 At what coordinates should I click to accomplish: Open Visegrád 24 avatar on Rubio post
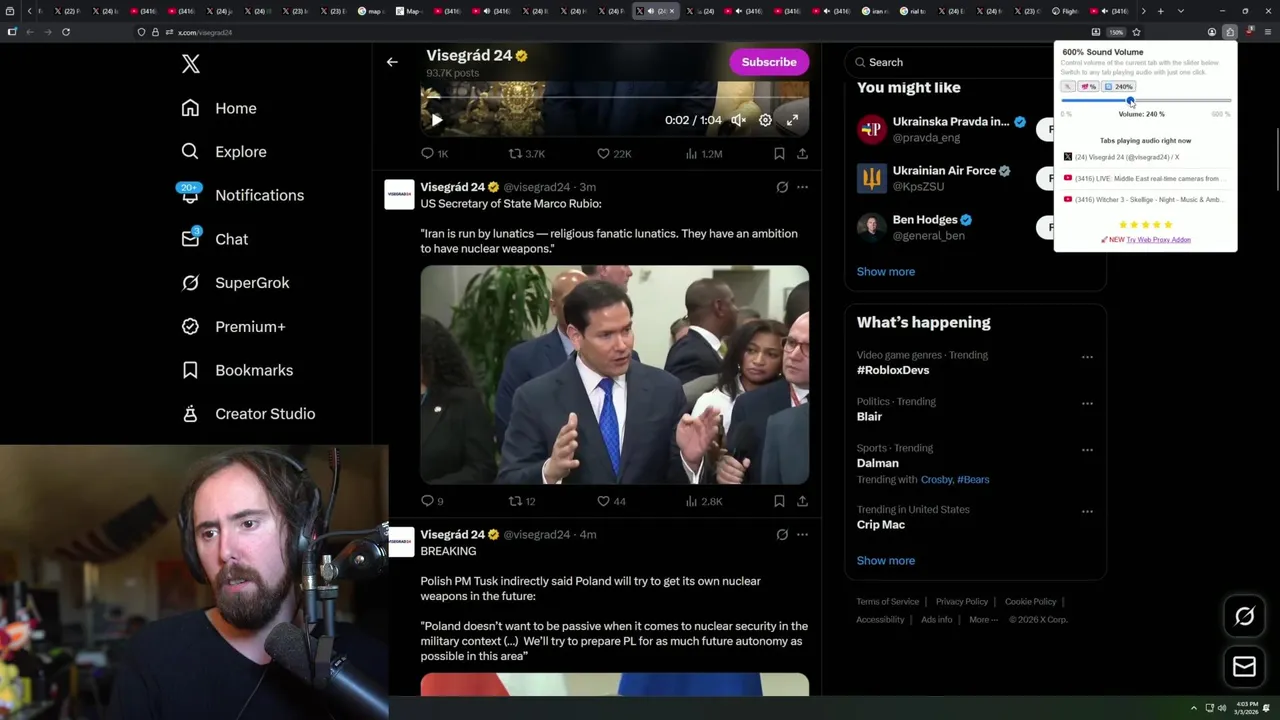tap(399, 194)
